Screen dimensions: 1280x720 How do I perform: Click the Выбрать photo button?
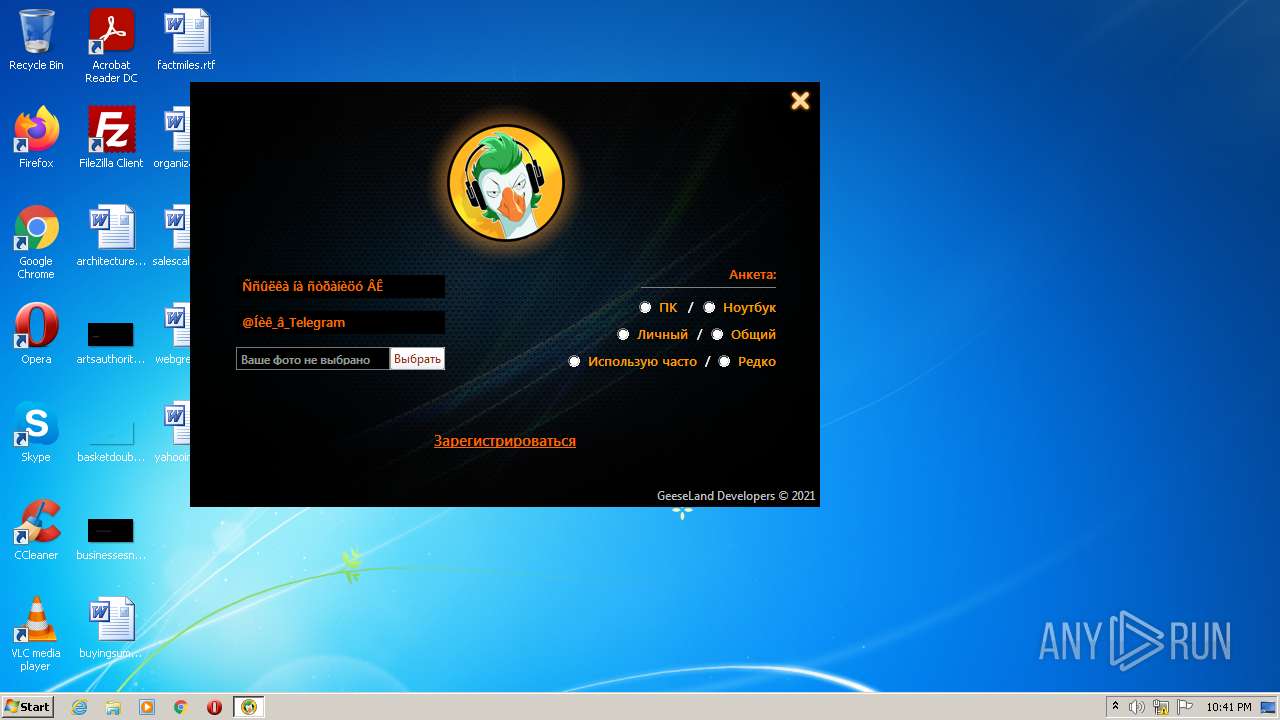click(417, 359)
